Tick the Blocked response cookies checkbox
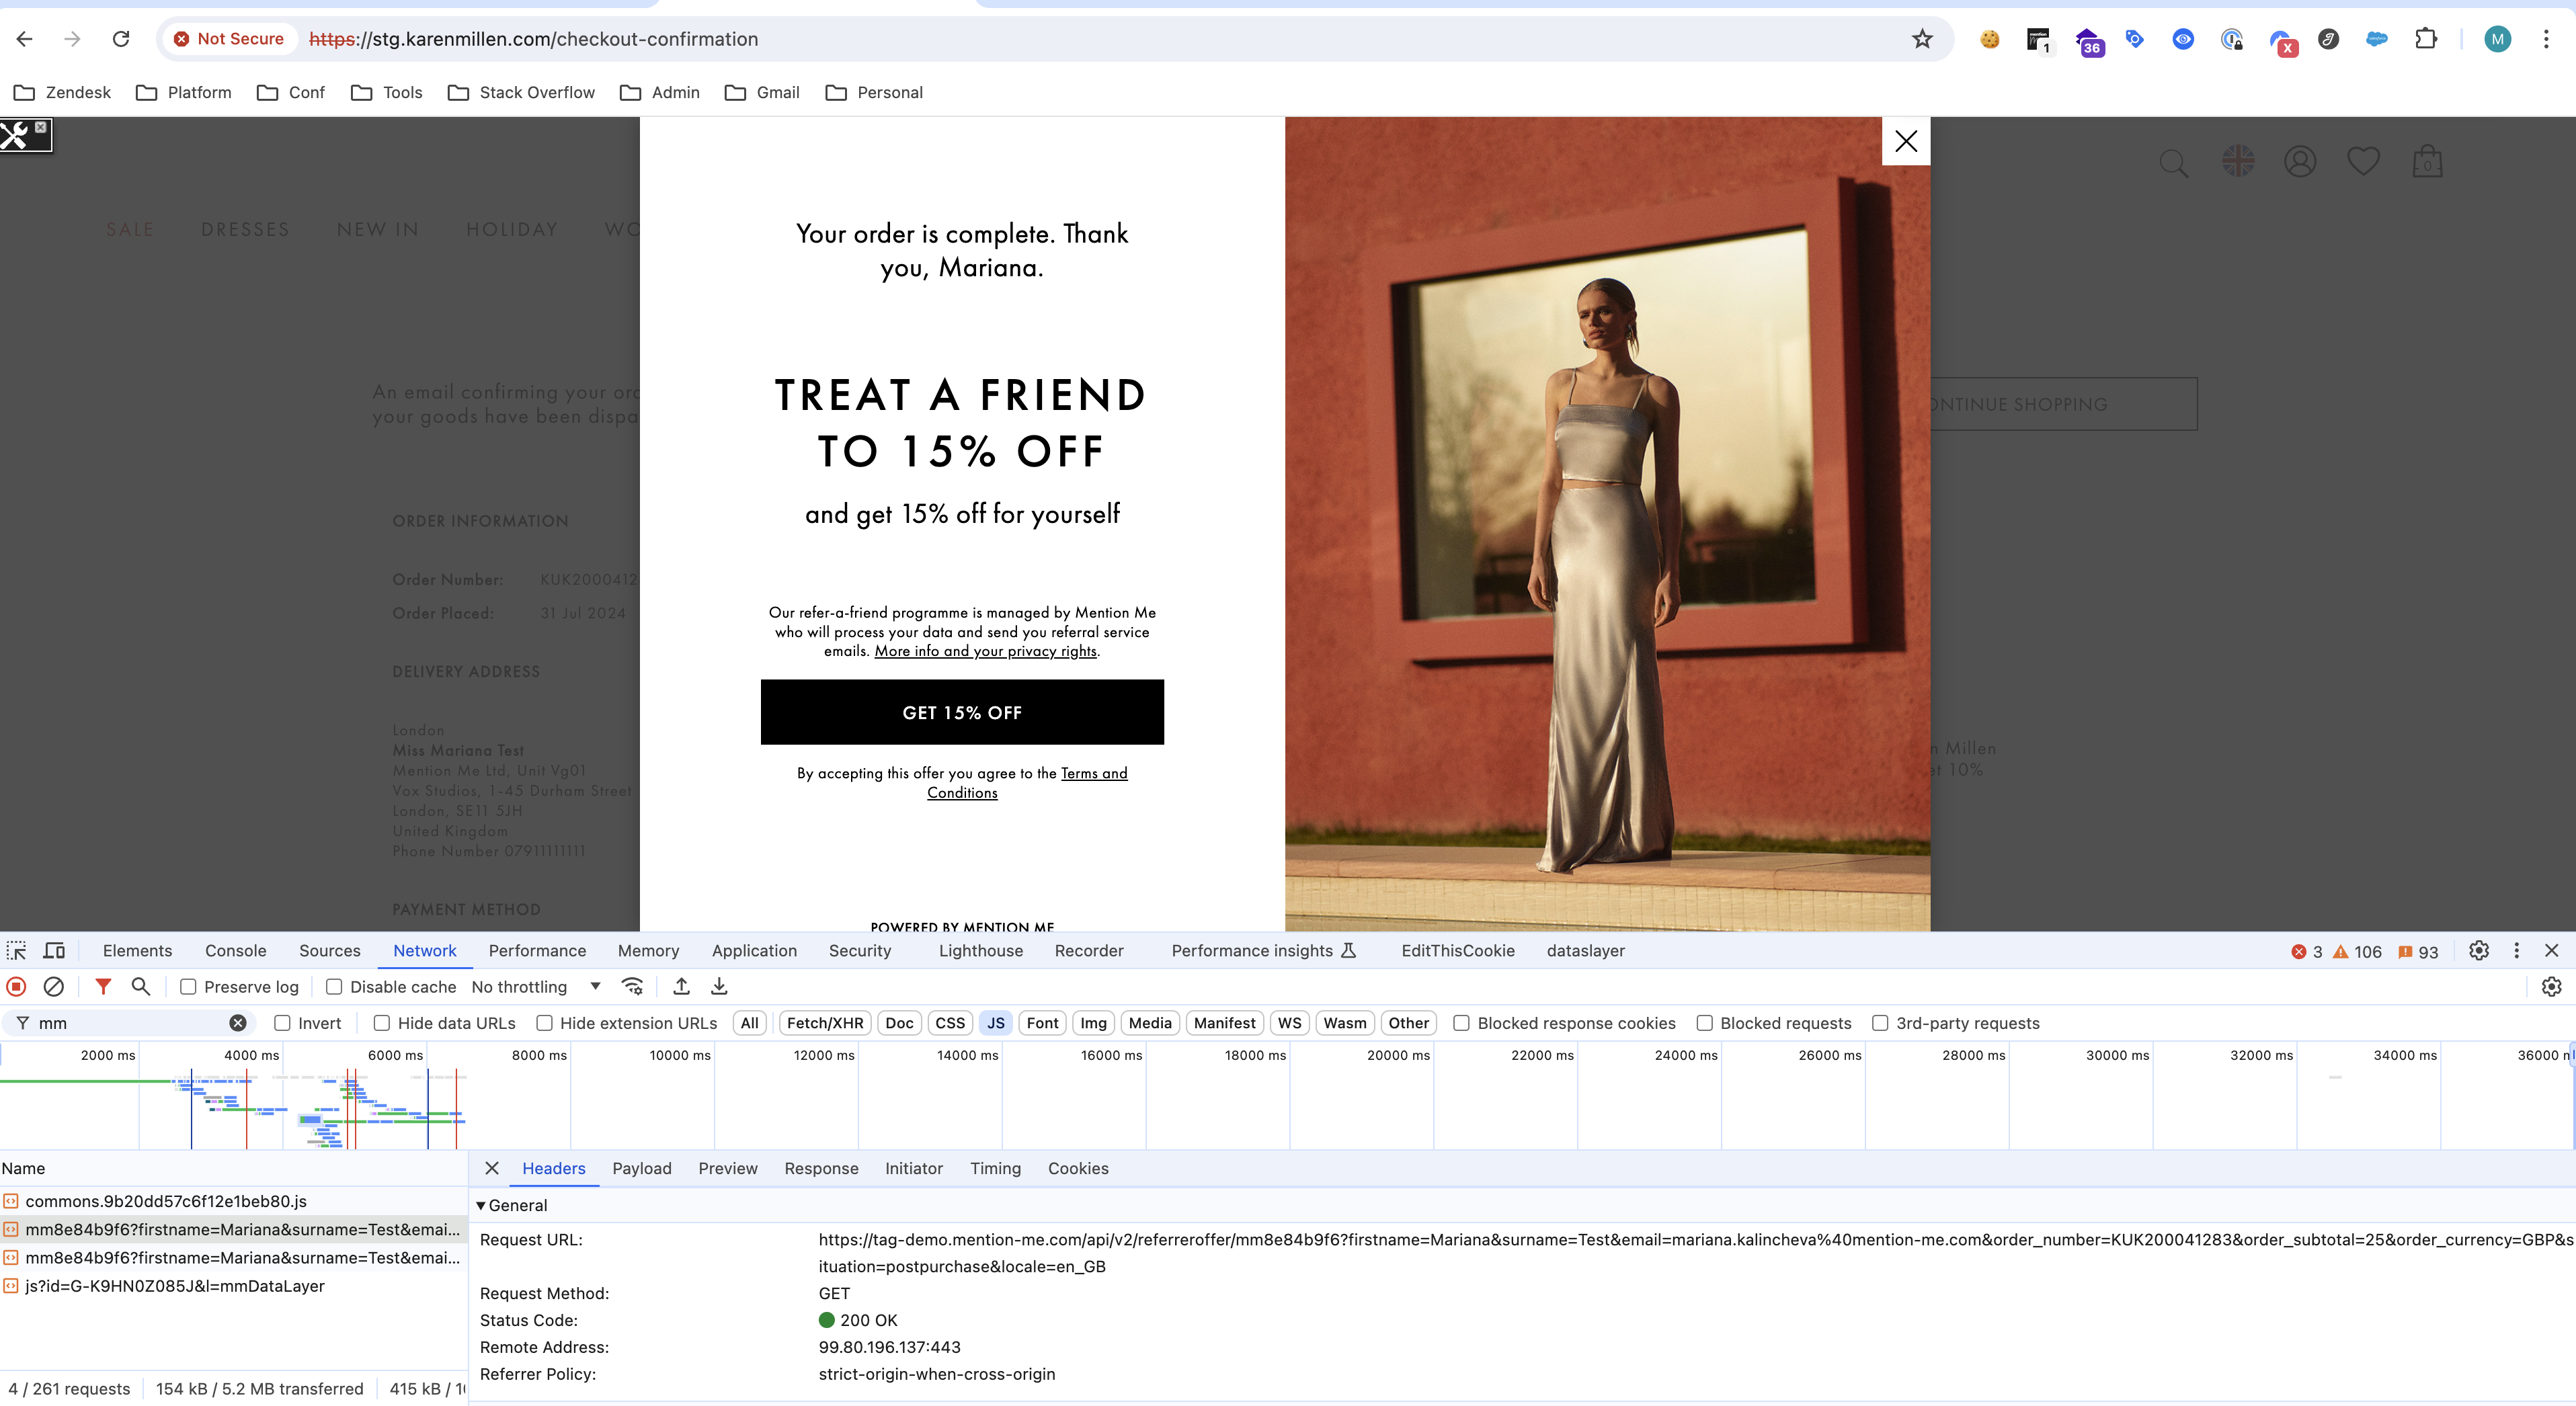This screenshot has width=2576, height=1406. (x=1461, y=1022)
